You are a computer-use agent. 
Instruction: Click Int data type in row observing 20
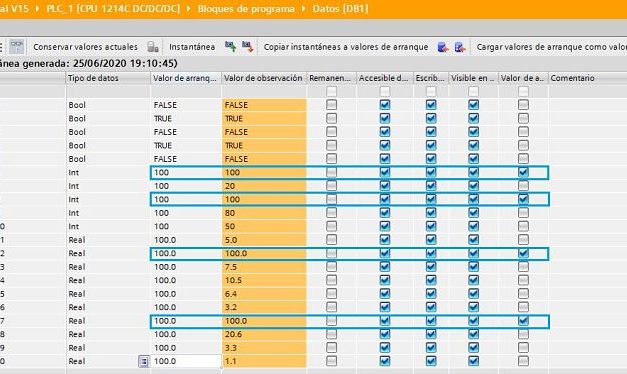(x=74, y=186)
